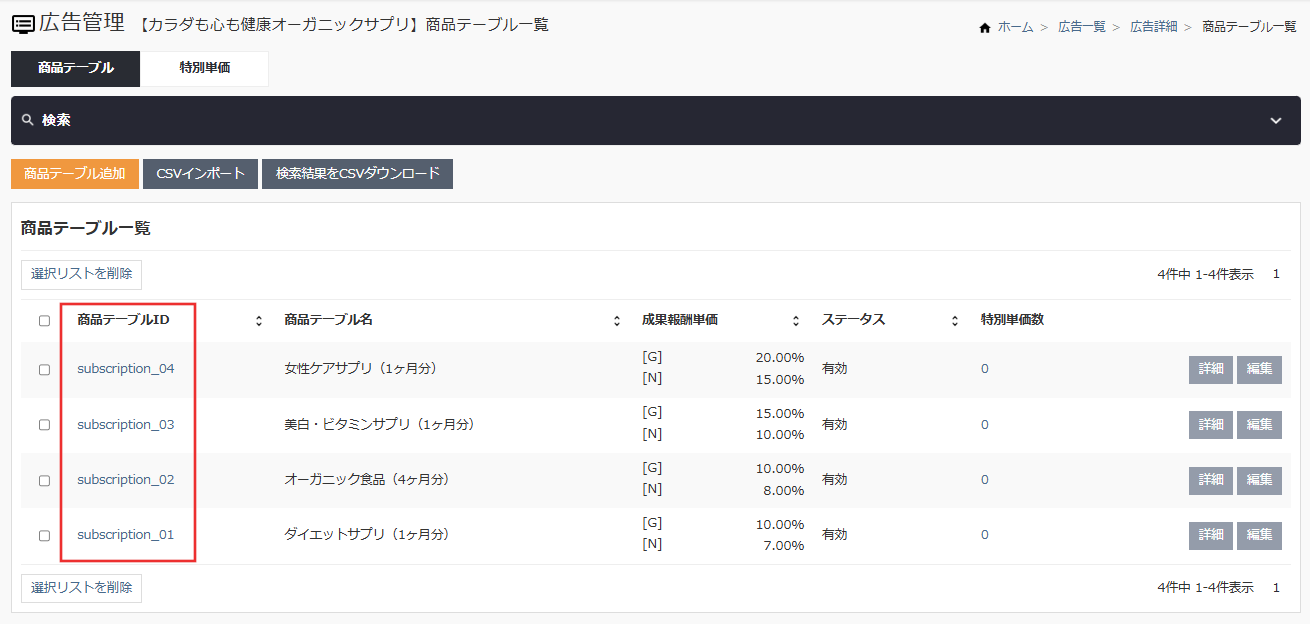
Task: Switch to the 商品テーブル tab
Action: 75,69
